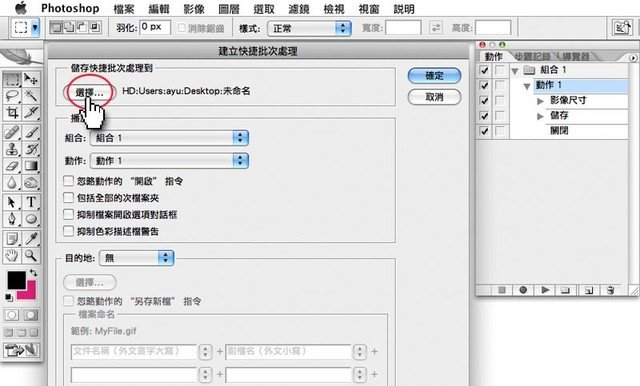Select the Healing Brush tool
Viewport: 640px width, 386px height.
12,132
